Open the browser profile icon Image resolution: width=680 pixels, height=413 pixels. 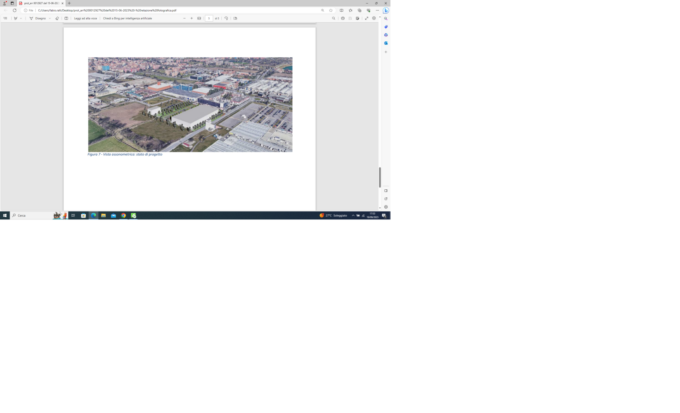click(x=5, y=3)
